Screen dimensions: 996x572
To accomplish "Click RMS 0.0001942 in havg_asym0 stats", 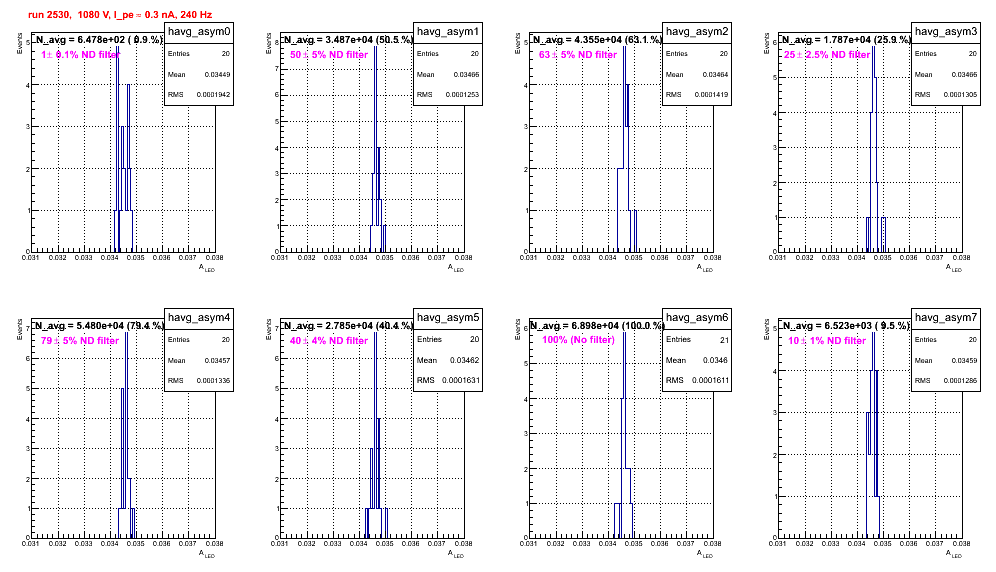I will [199, 95].
